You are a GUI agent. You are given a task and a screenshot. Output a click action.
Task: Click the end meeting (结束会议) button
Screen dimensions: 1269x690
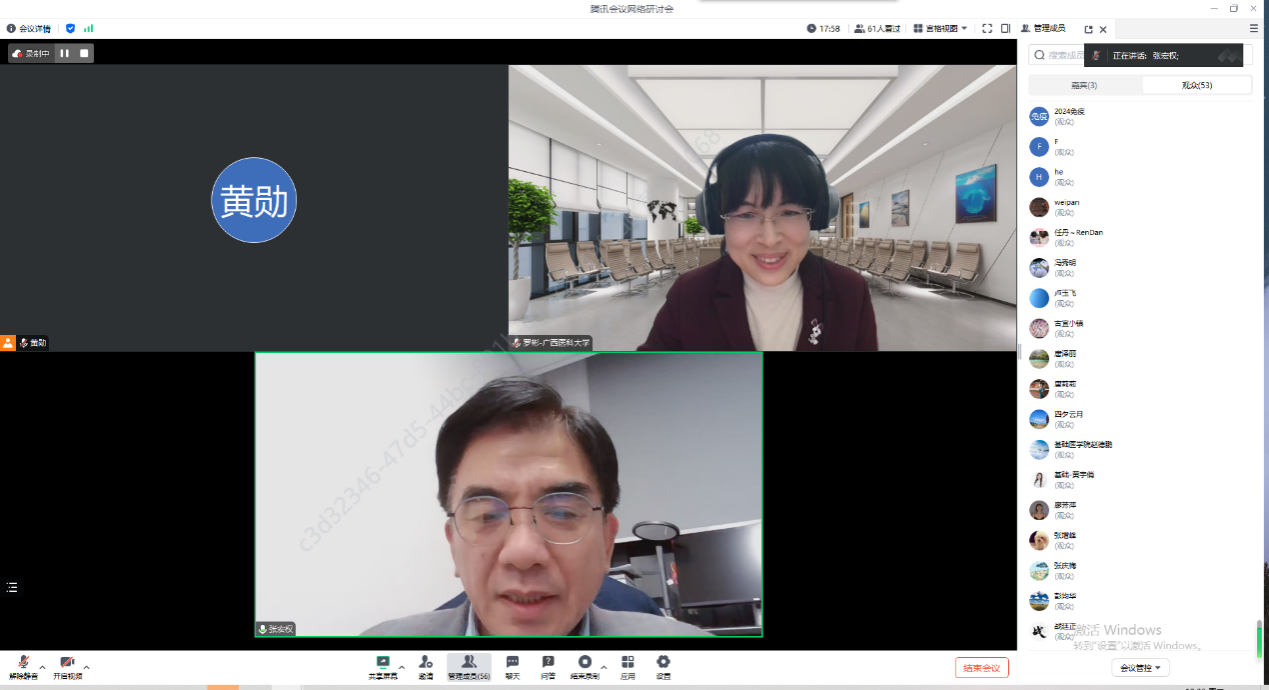pos(981,668)
